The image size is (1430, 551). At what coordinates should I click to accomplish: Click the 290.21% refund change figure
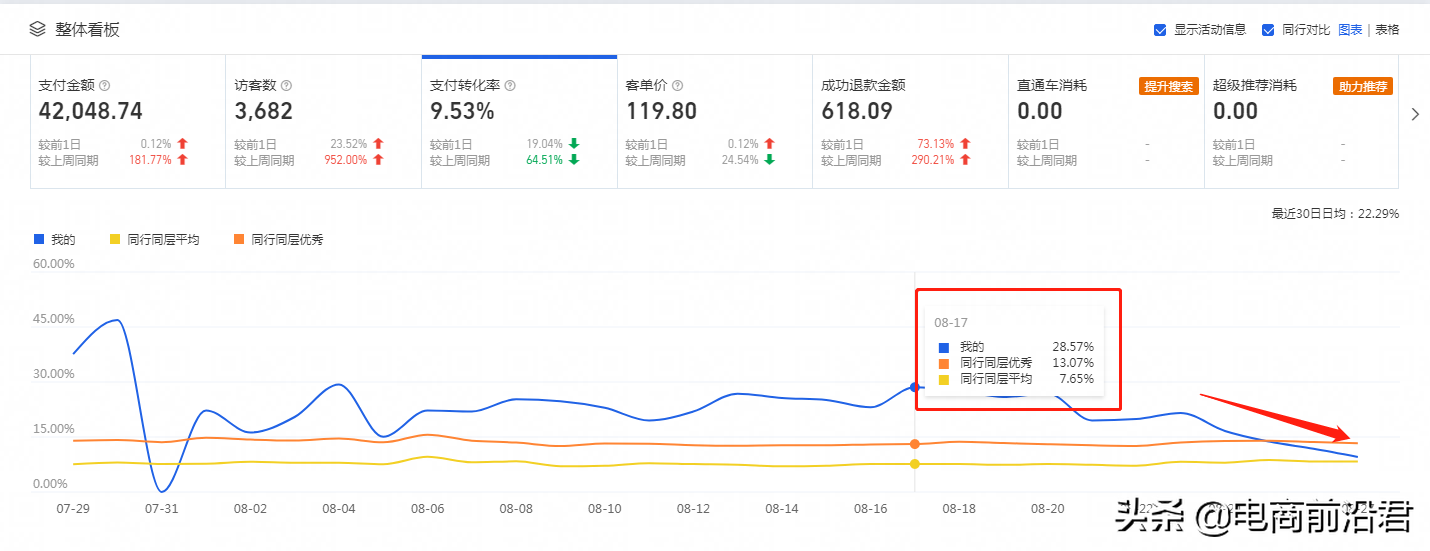pos(933,160)
